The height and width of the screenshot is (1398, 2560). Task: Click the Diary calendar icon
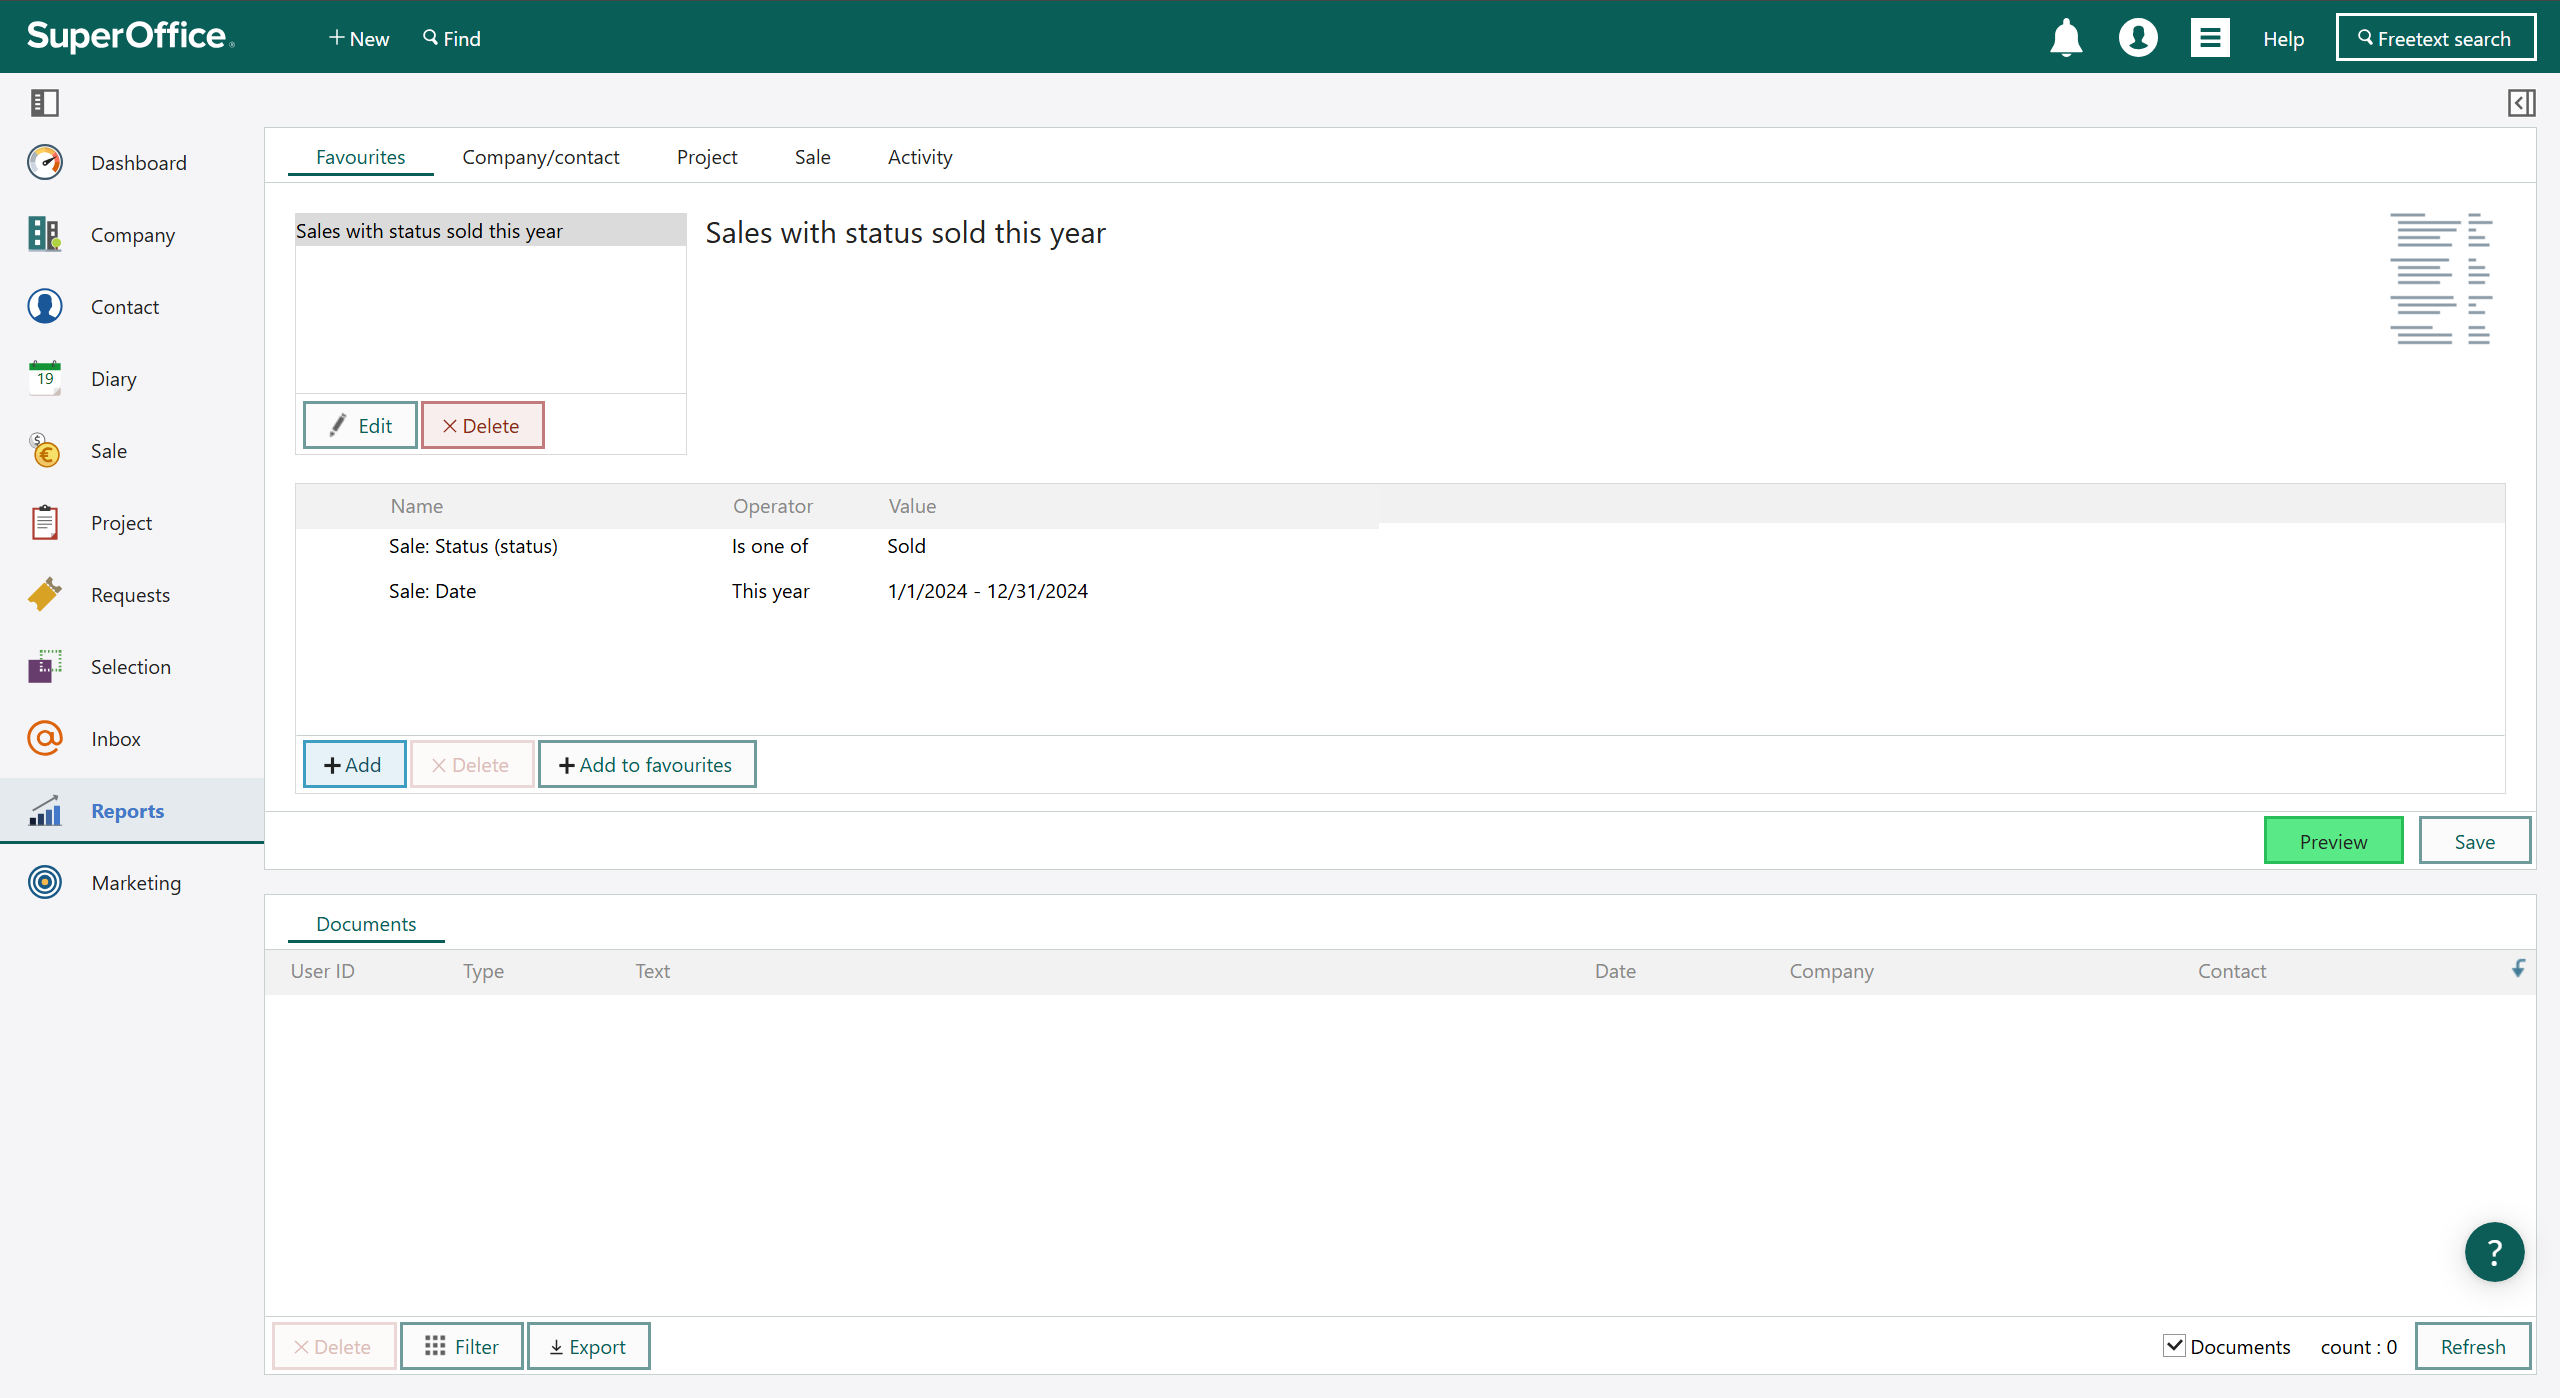pyautogui.click(x=45, y=378)
